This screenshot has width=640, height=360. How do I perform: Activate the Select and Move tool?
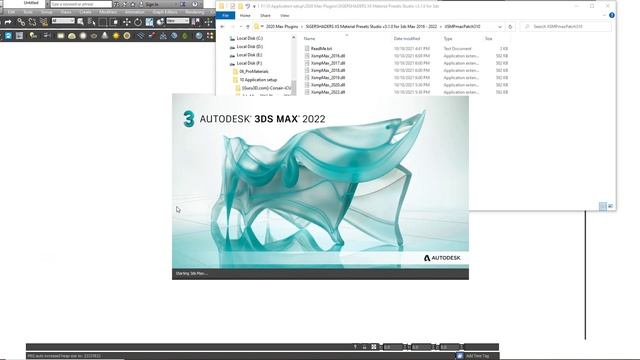tap(127, 22)
